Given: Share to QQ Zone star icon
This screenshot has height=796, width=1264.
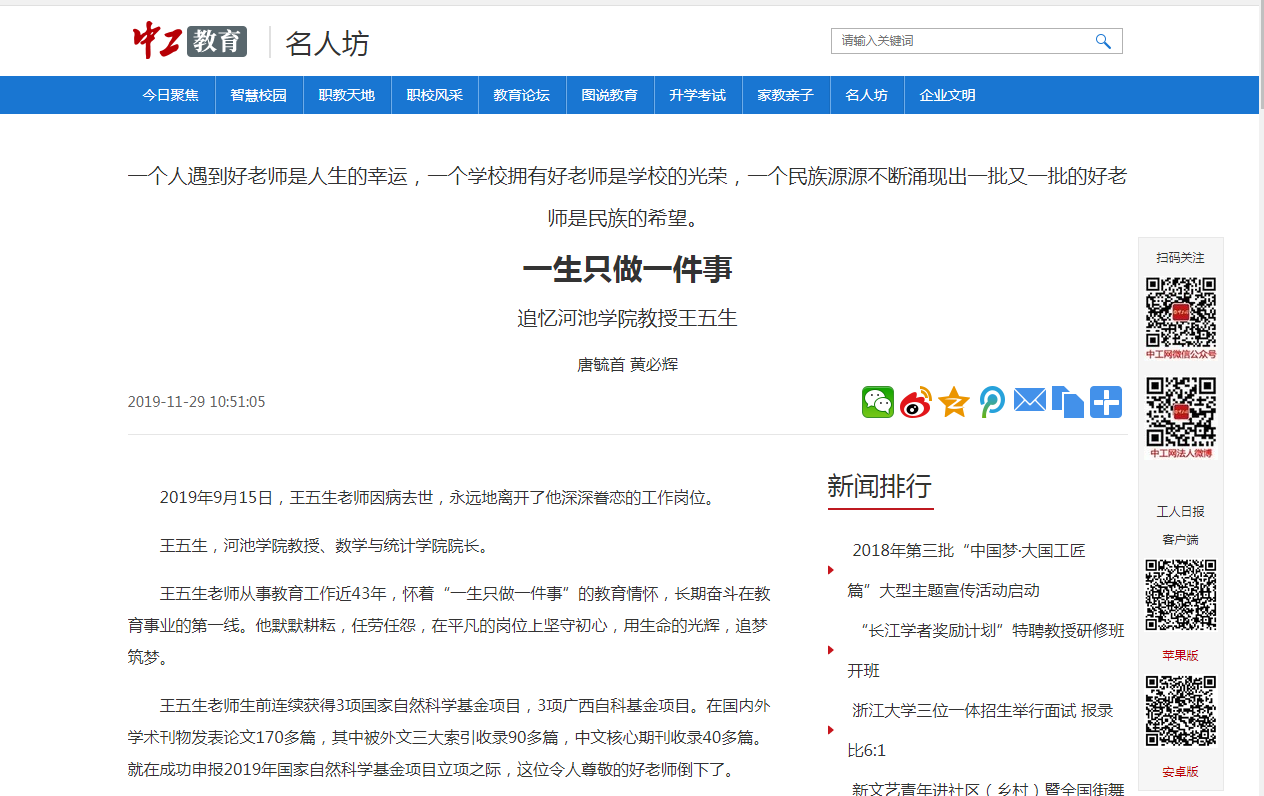Looking at the screenshot, I should click(954, 402).
